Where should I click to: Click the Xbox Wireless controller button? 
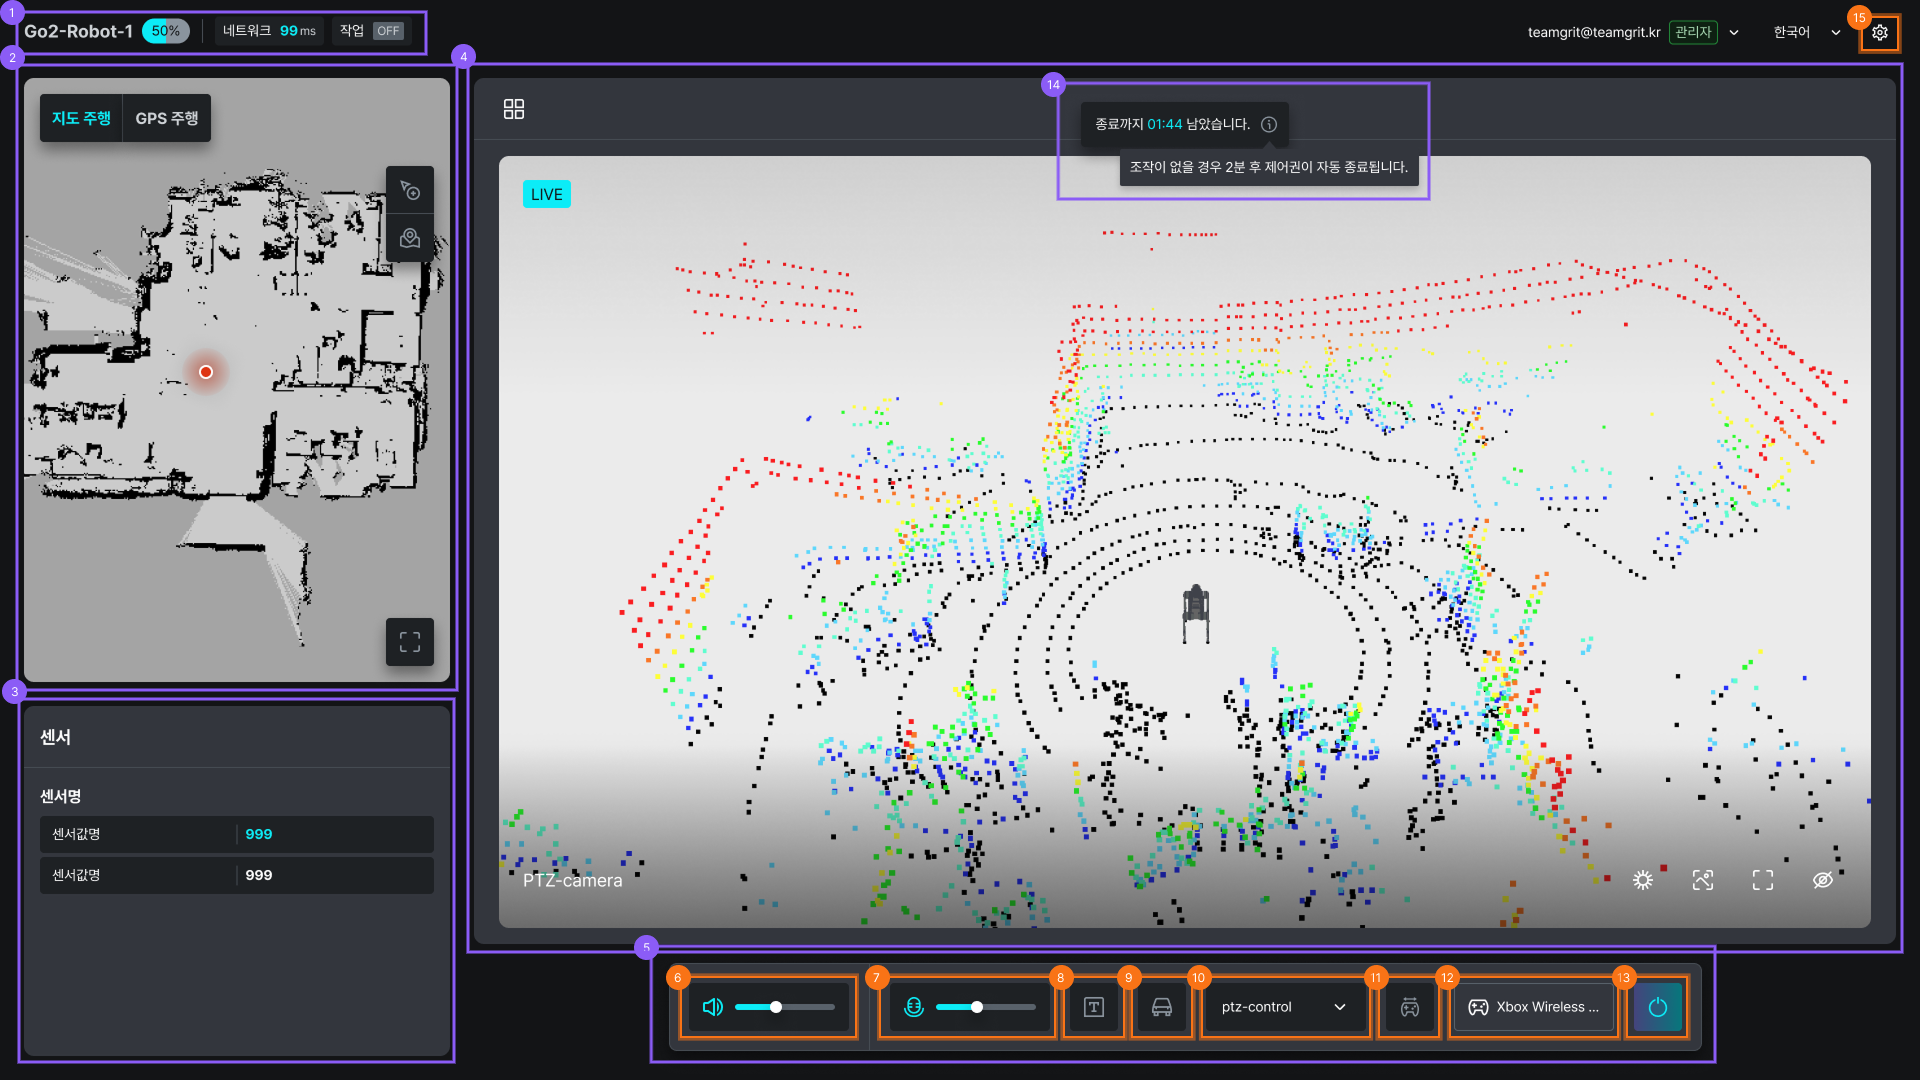click(1533, 1007)
